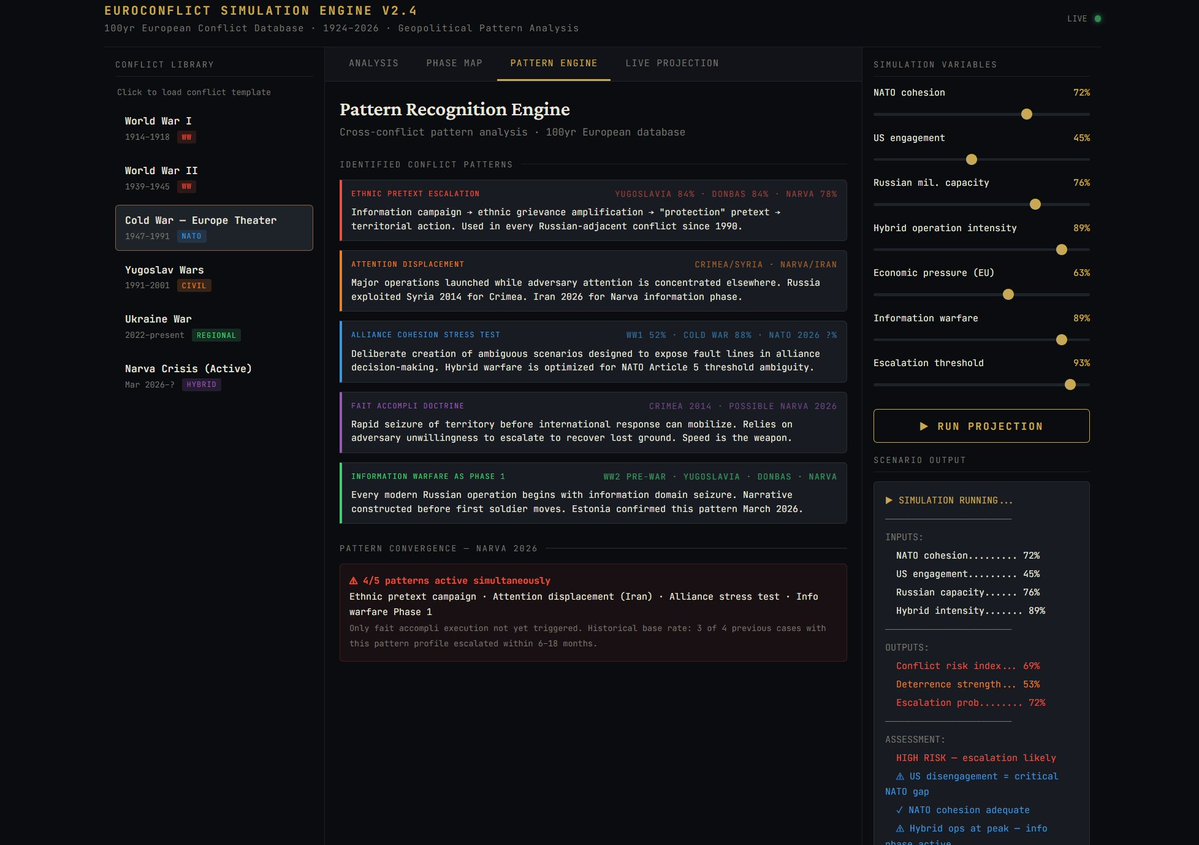The height and width of the screenshot is (845, 1199).
Task: Click the Crimea 2014 · Possible Narva 2026 label
Action: pos(742,406)
